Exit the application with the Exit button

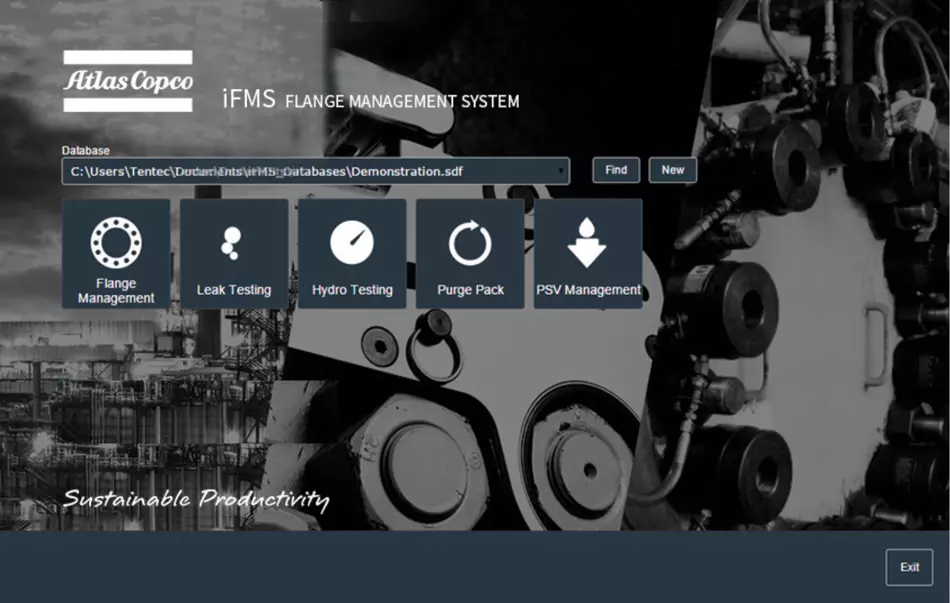pyautogui.click(x=909, y=567)
